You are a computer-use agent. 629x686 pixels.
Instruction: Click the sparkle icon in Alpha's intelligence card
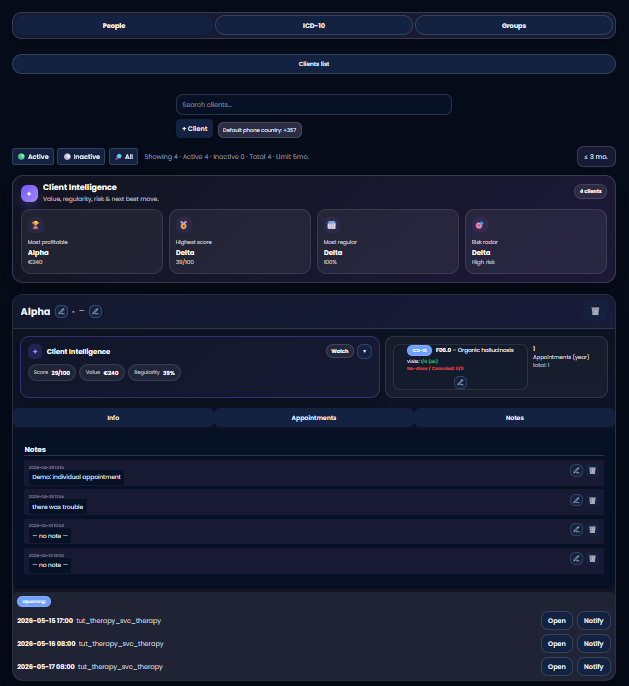[35, 351]
